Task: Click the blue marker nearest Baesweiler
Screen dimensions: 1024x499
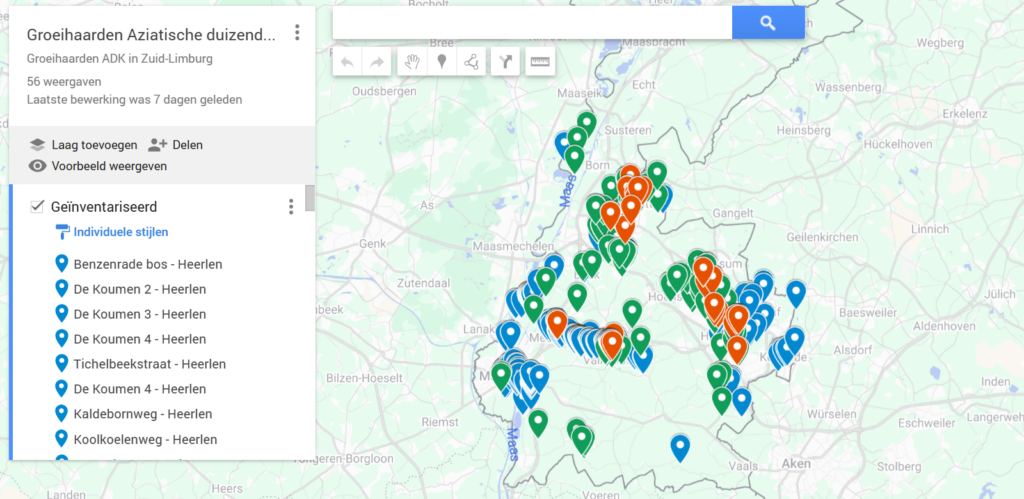Action: tap(795, 293)
